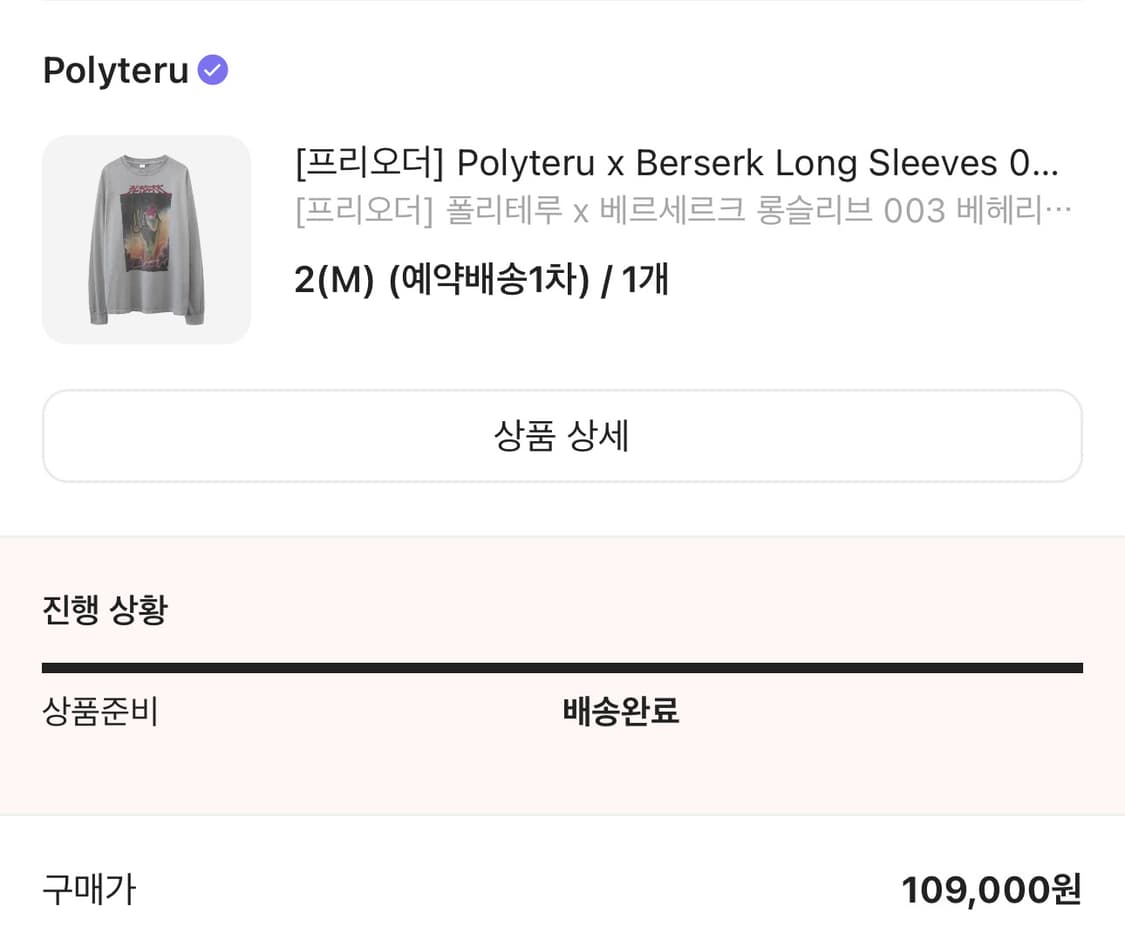Click the 구매가 label
This screenshot has height=933, width=1125.
click(x=89, y=889)
